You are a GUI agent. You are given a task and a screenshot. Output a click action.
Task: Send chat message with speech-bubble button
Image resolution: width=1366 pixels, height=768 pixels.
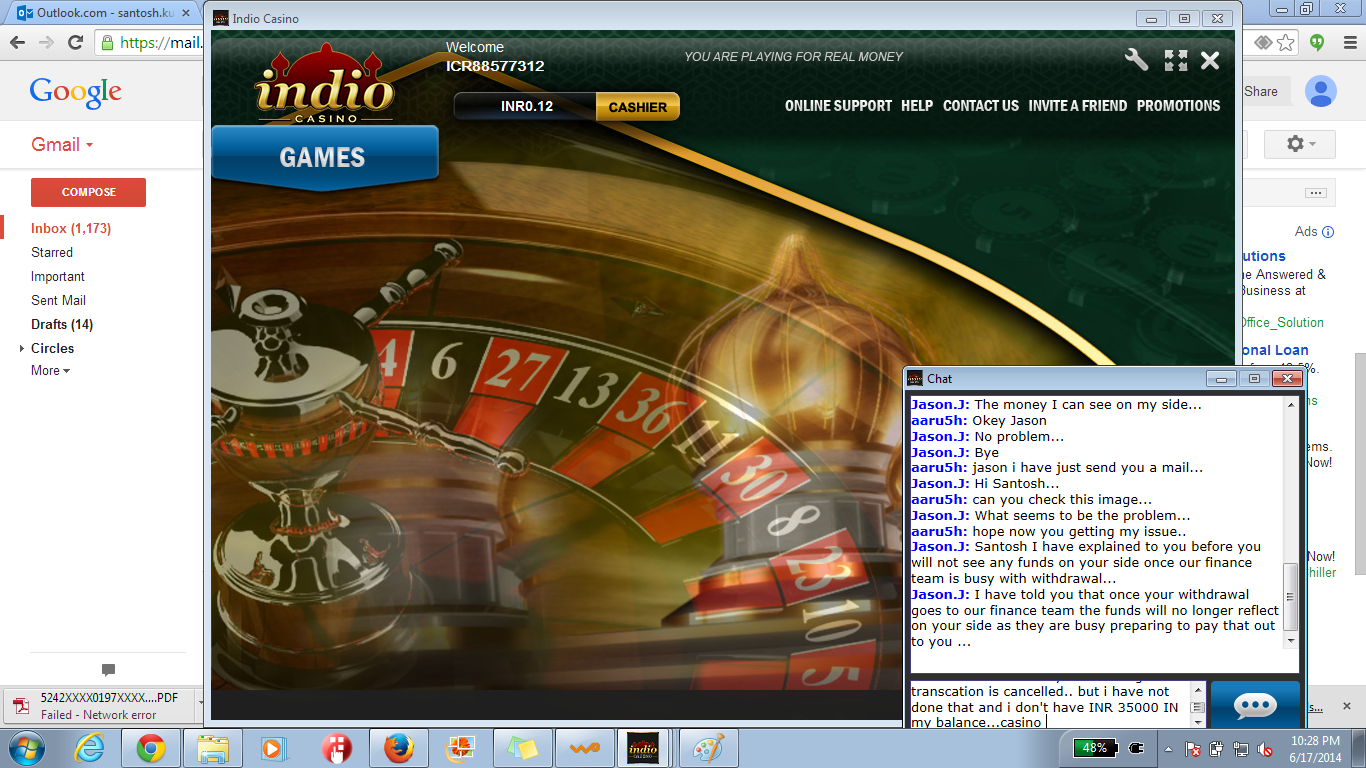click(x=1254, y=705)
